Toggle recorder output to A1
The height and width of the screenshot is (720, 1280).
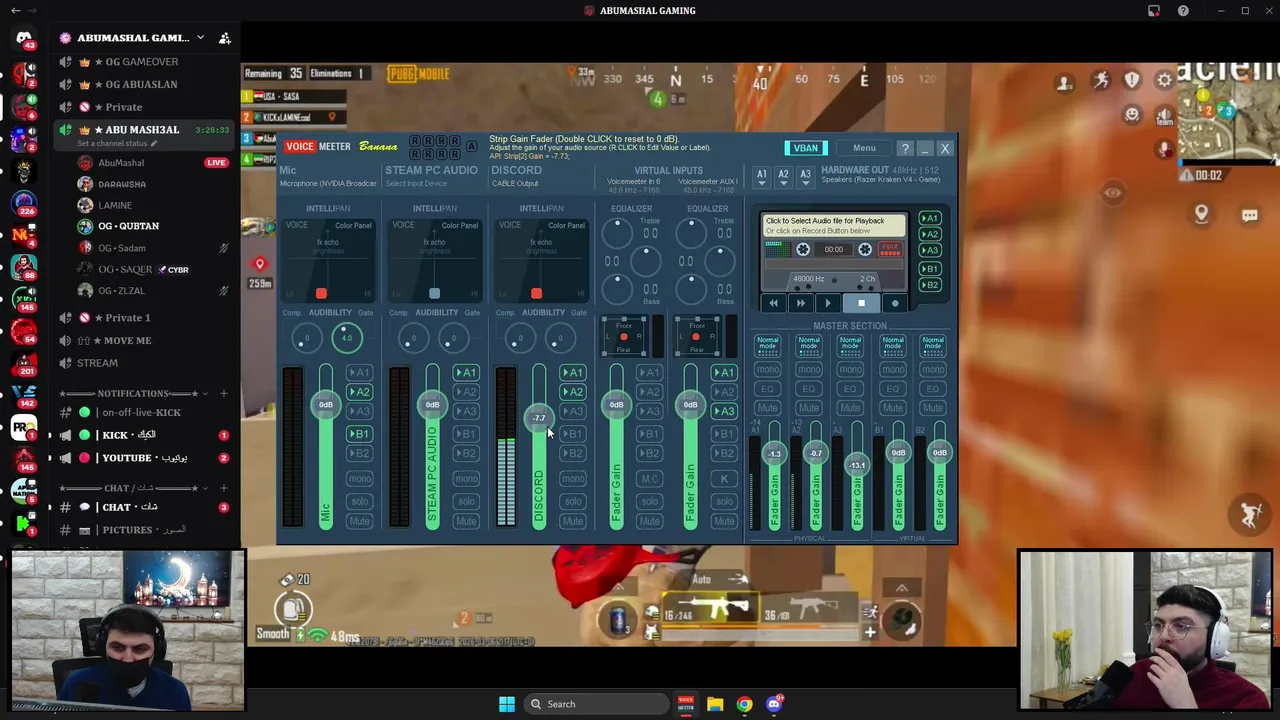click(x=930, y=219)
